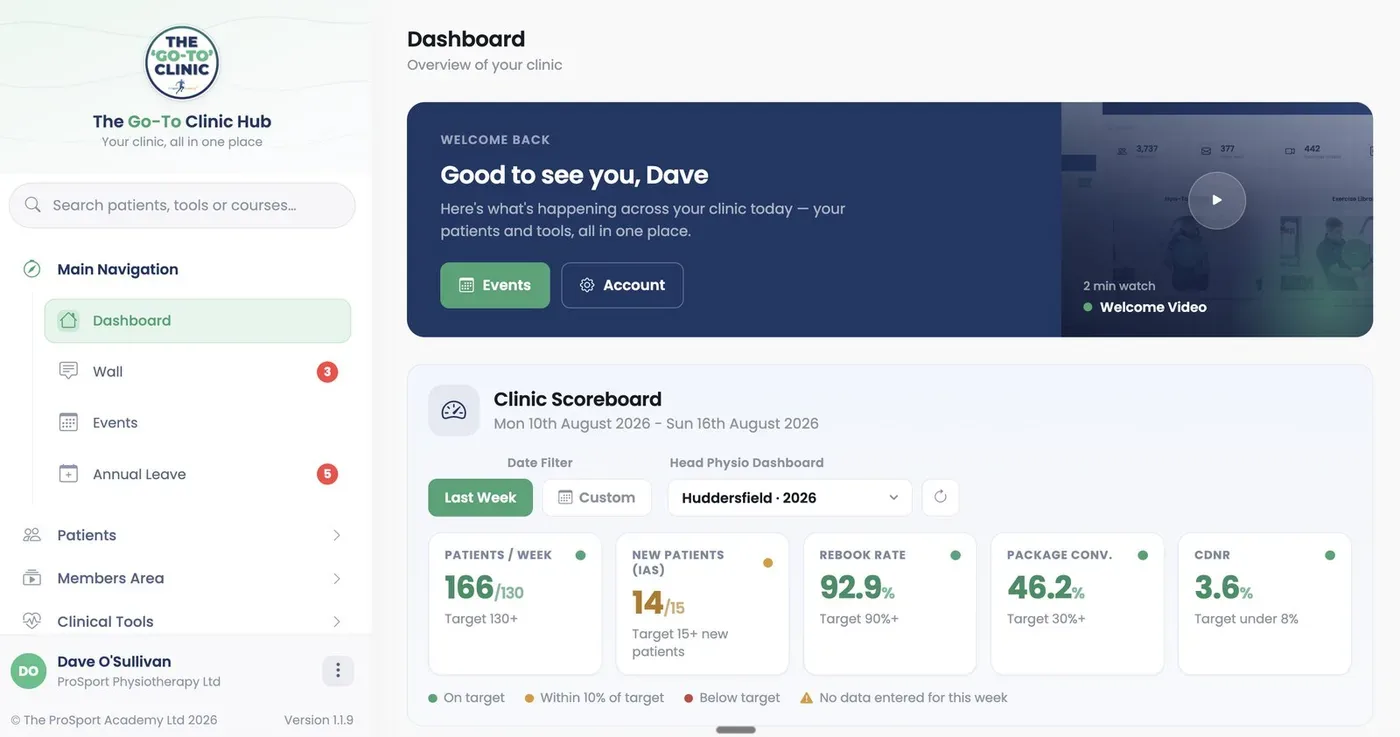Click the Wall notification badge showing 3
The width and height of the screenshot is (1400, 737).
pos(327,372)
